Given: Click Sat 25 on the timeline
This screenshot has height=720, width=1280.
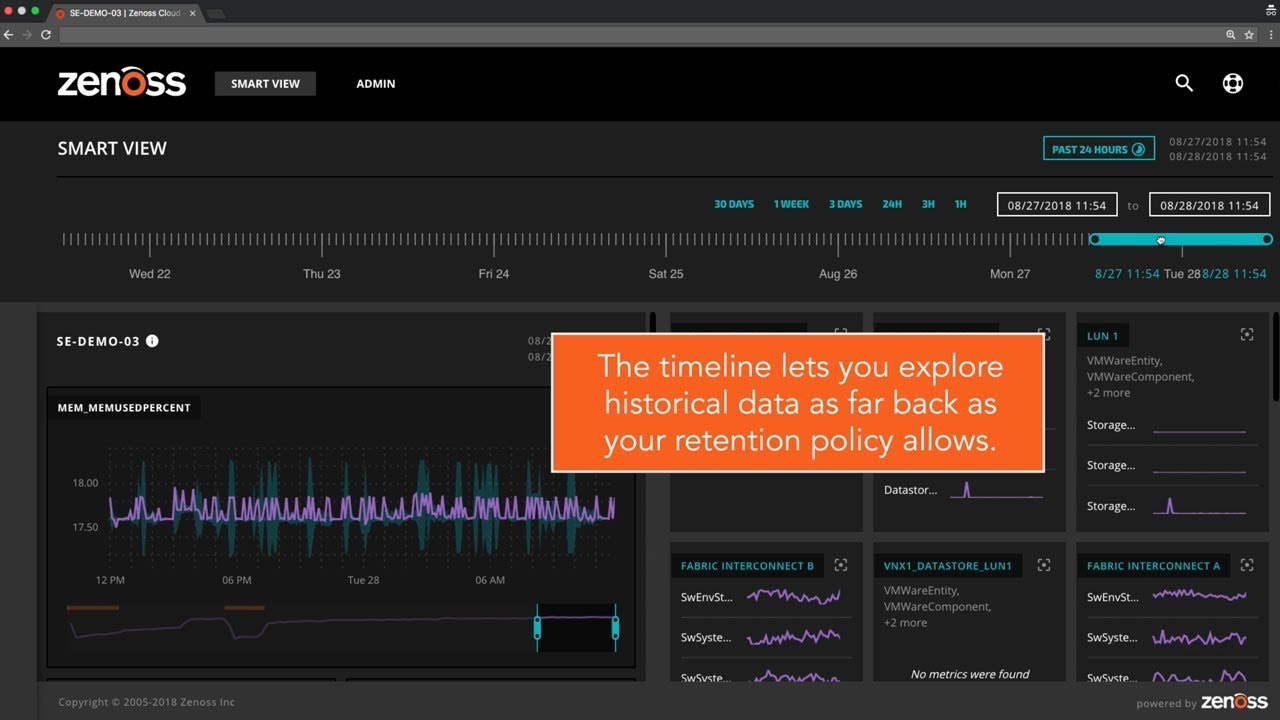Looking at the screenshot, I should pyautogui.click(x=666, y=273).
